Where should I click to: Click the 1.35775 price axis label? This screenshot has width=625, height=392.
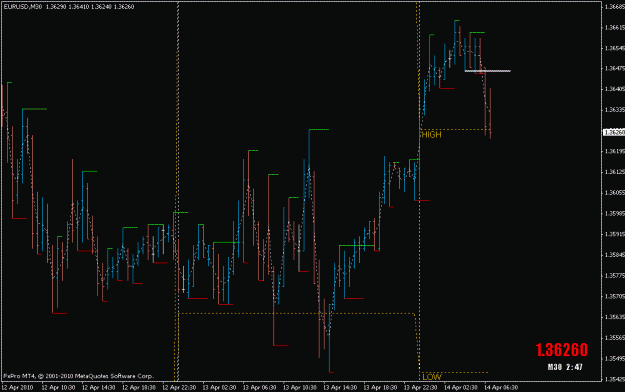pos(614,276)
